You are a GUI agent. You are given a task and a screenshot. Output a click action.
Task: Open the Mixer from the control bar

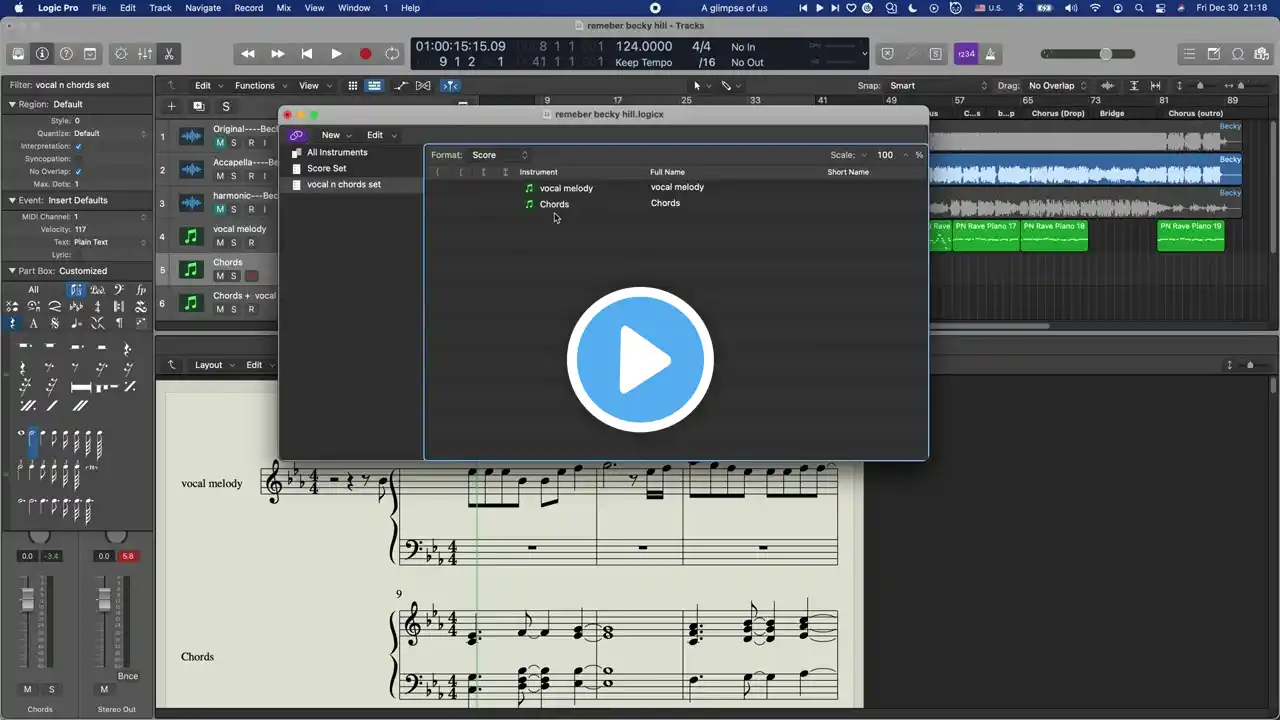tap(145, 54)
